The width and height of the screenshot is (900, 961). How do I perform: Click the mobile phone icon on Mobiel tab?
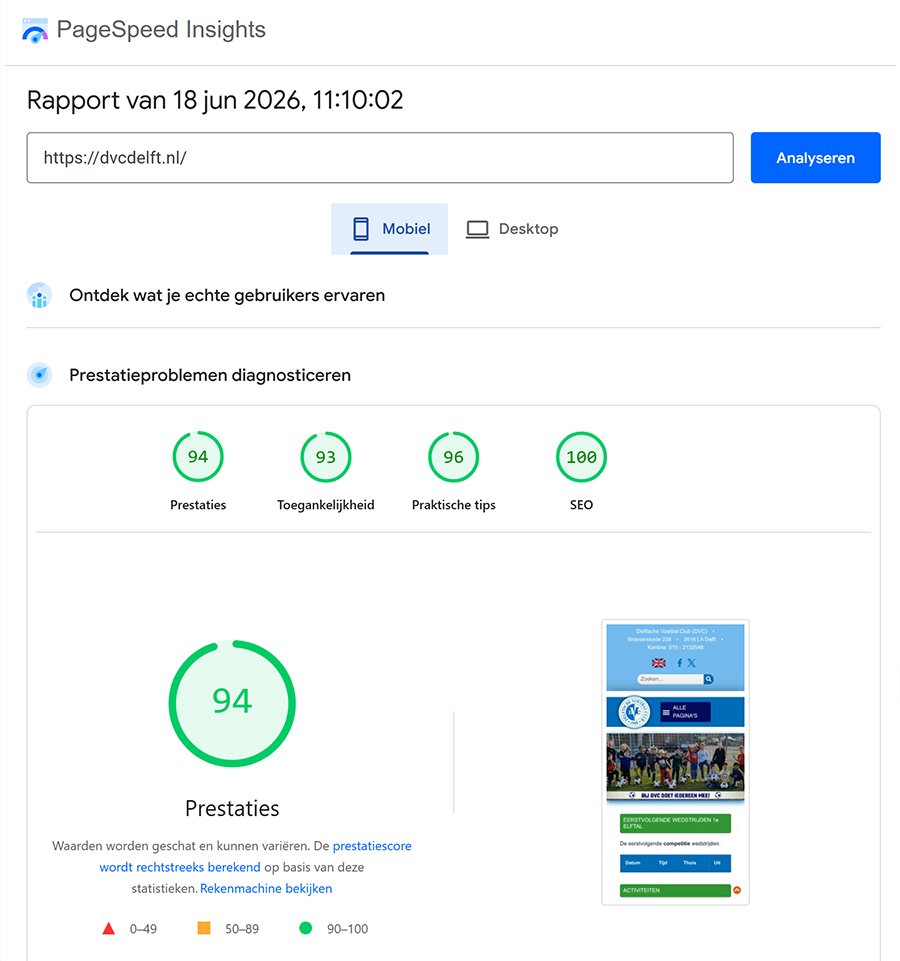pos(360,229)
